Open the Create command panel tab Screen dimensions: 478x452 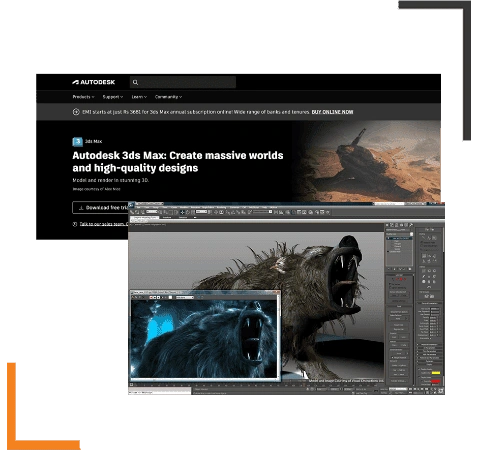tap(387, 225)
